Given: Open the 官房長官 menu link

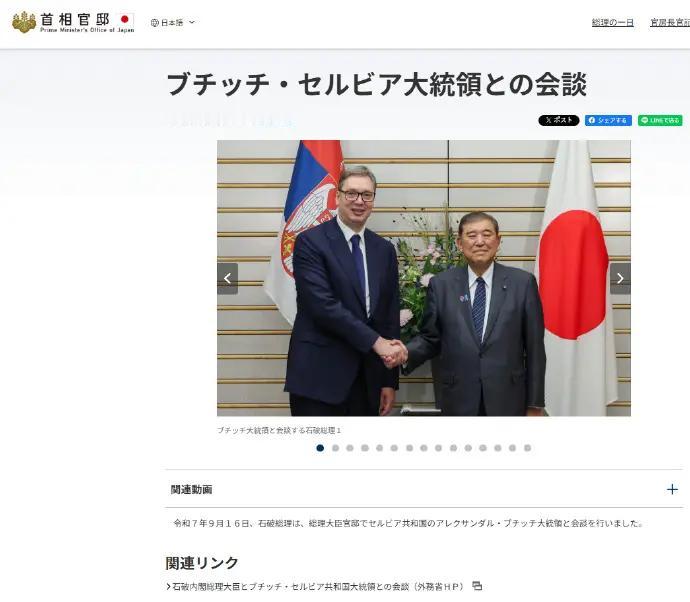Looking at the screenshot, I should 670,22.
